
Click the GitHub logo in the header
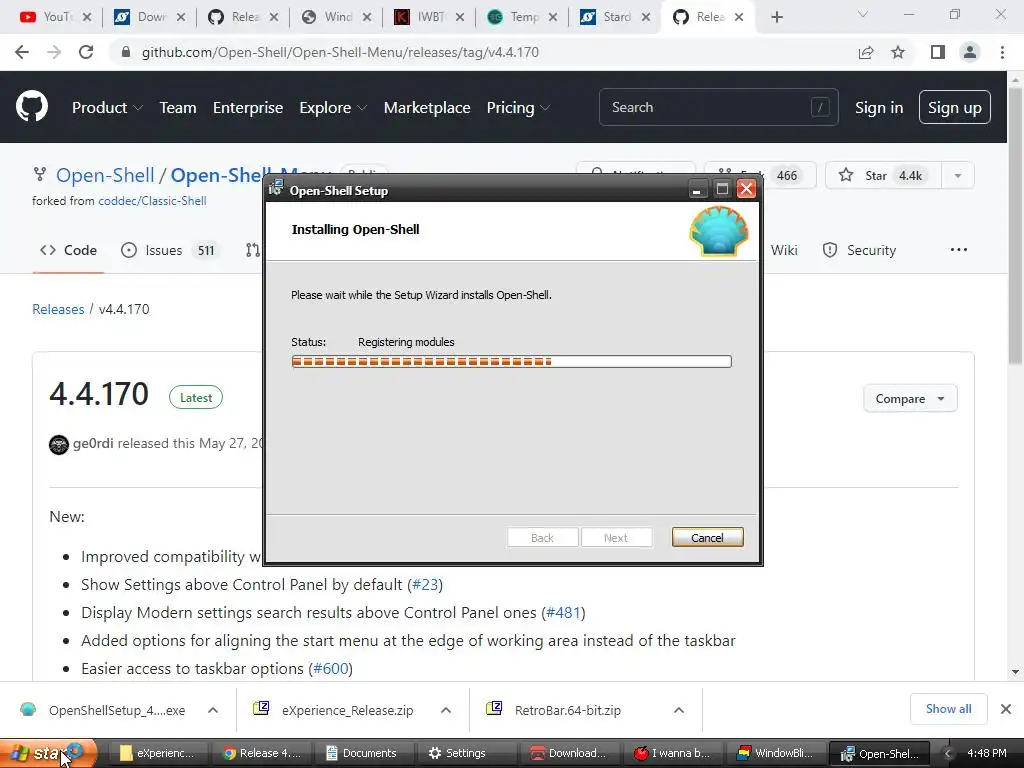(x=32, y=107)
